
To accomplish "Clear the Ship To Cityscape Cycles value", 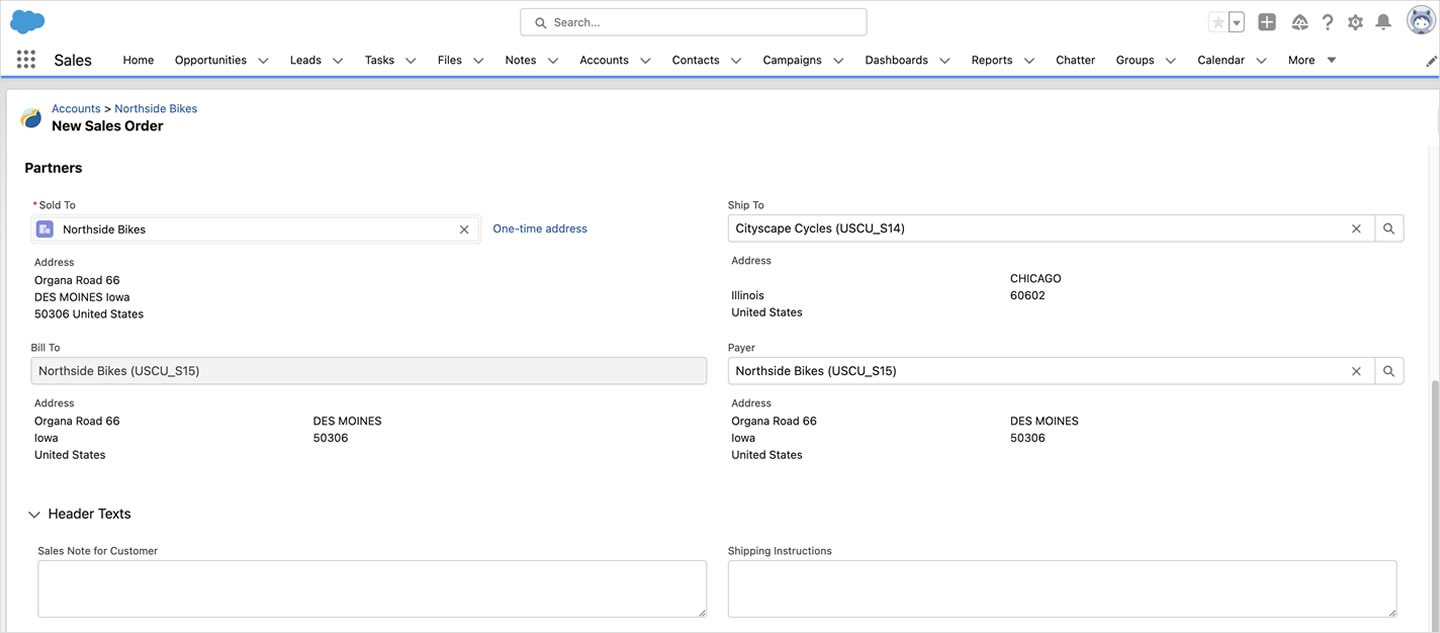I will [x=1356, y=229].
